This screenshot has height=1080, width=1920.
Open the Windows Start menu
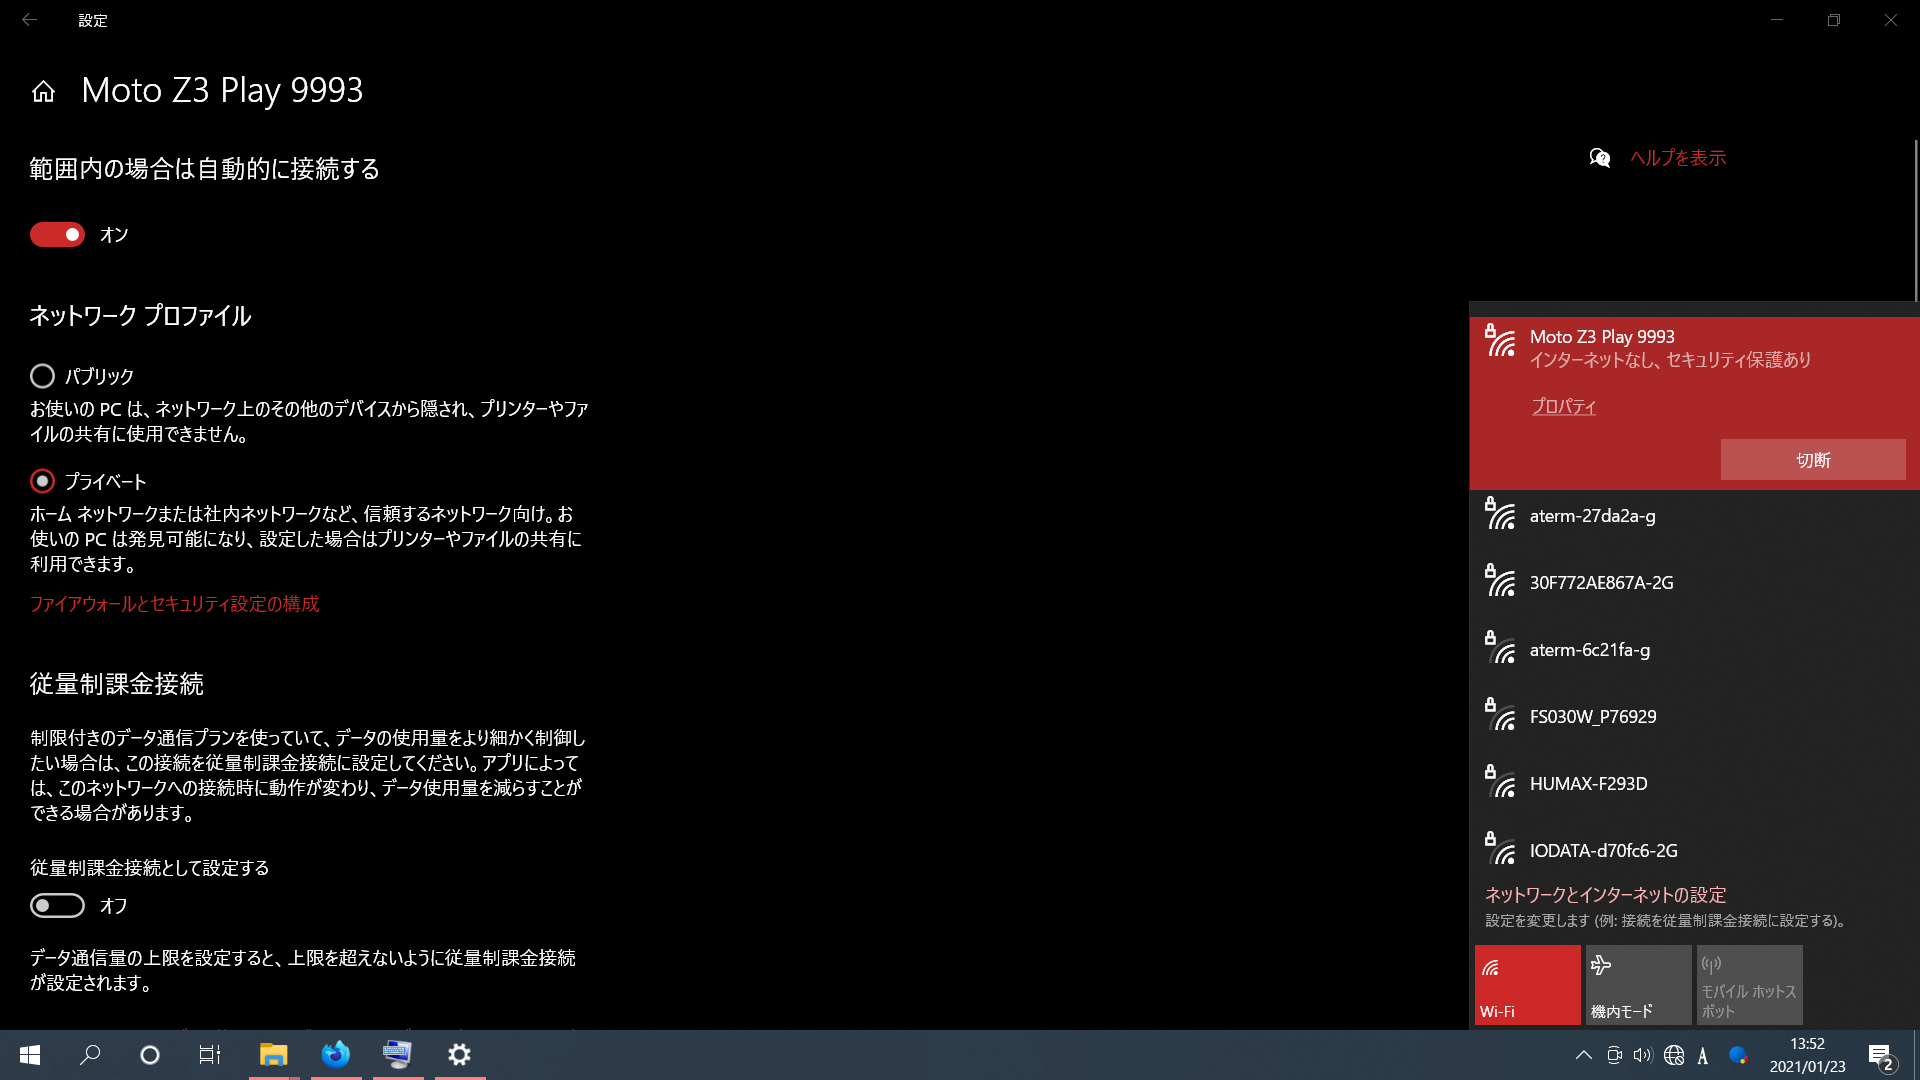tap(30, 1055)
